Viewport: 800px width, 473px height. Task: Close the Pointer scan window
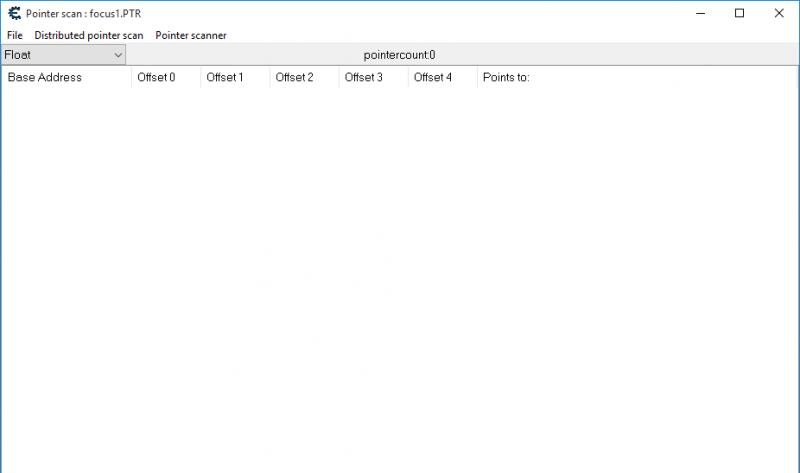pos(779,14)
